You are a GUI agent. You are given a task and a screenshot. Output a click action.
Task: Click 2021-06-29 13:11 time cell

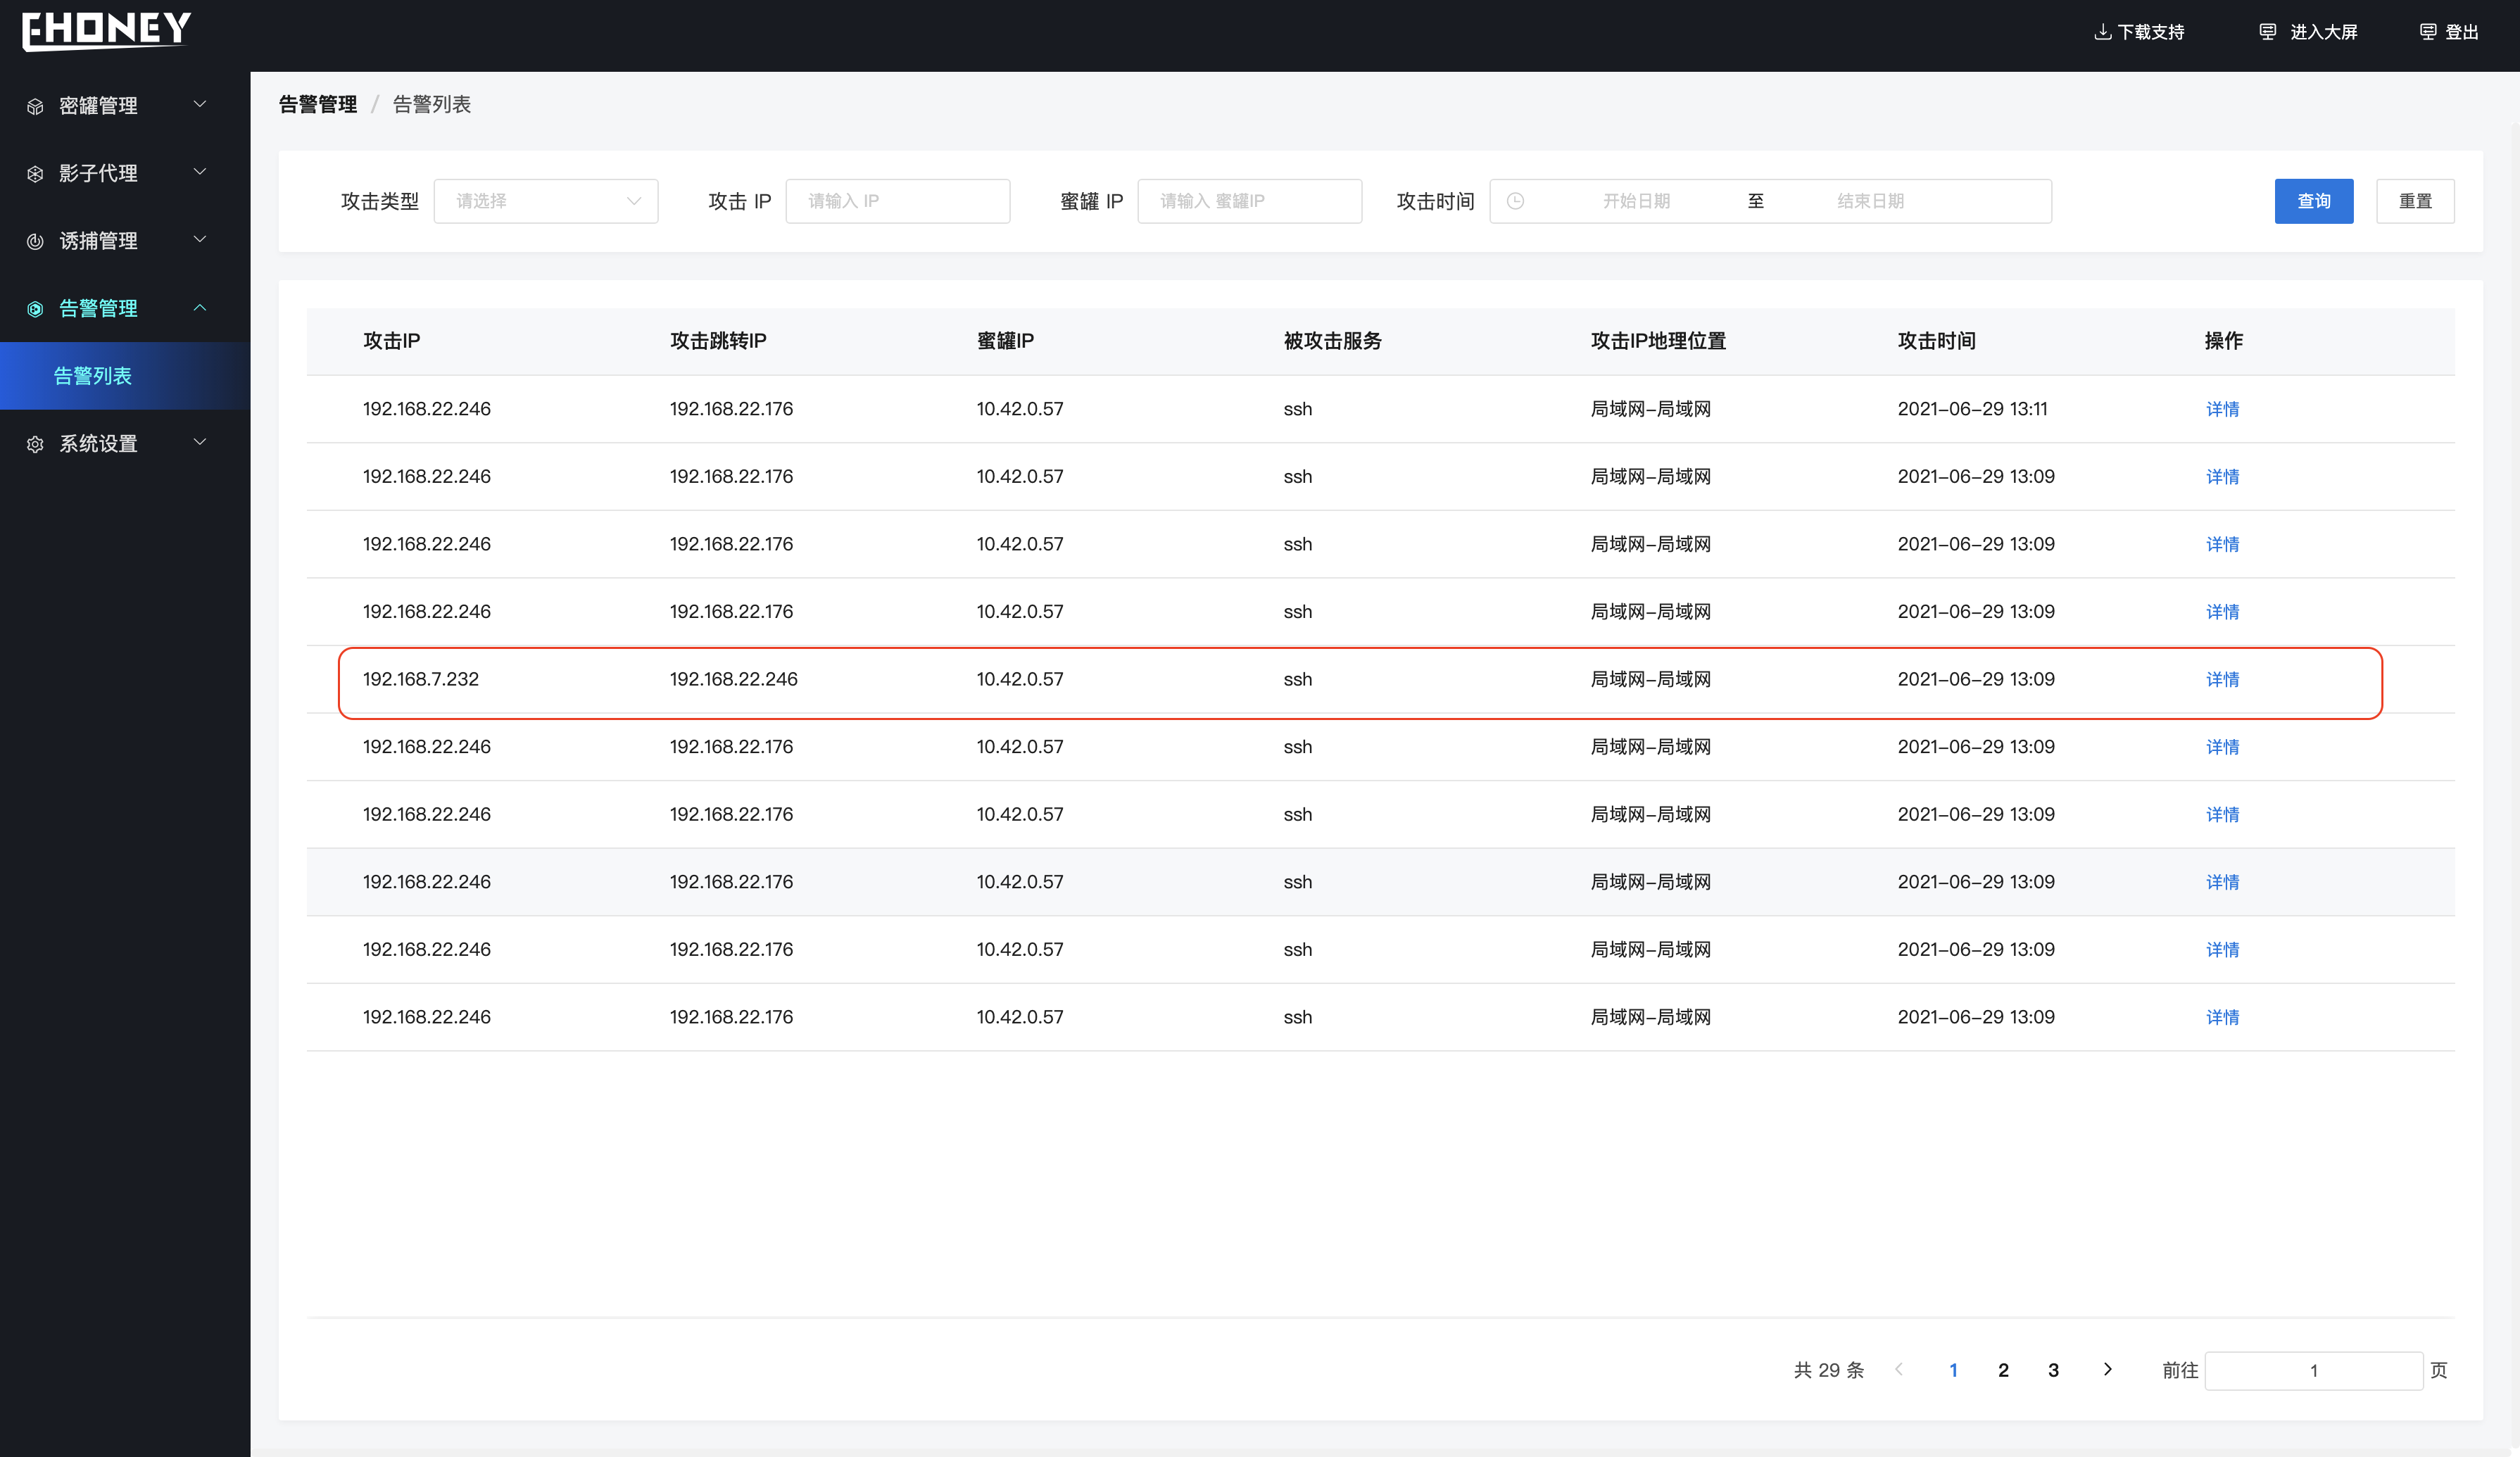click(x=1972, y=409)
